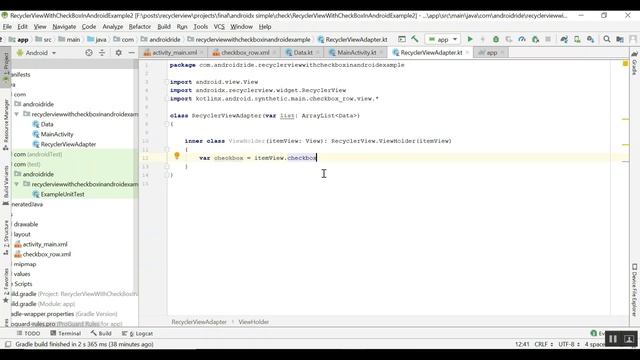Open the app run configuration dropdown

pos(443,39)
